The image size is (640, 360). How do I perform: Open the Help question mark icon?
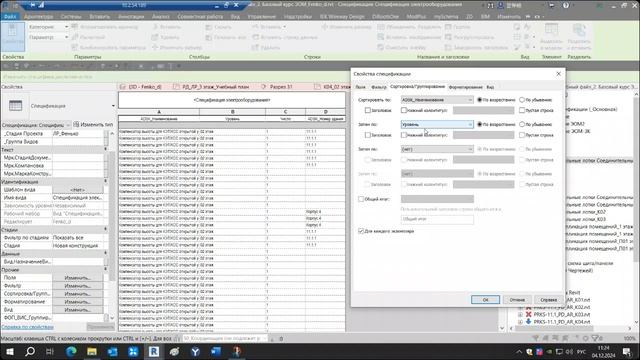point(566,5)
